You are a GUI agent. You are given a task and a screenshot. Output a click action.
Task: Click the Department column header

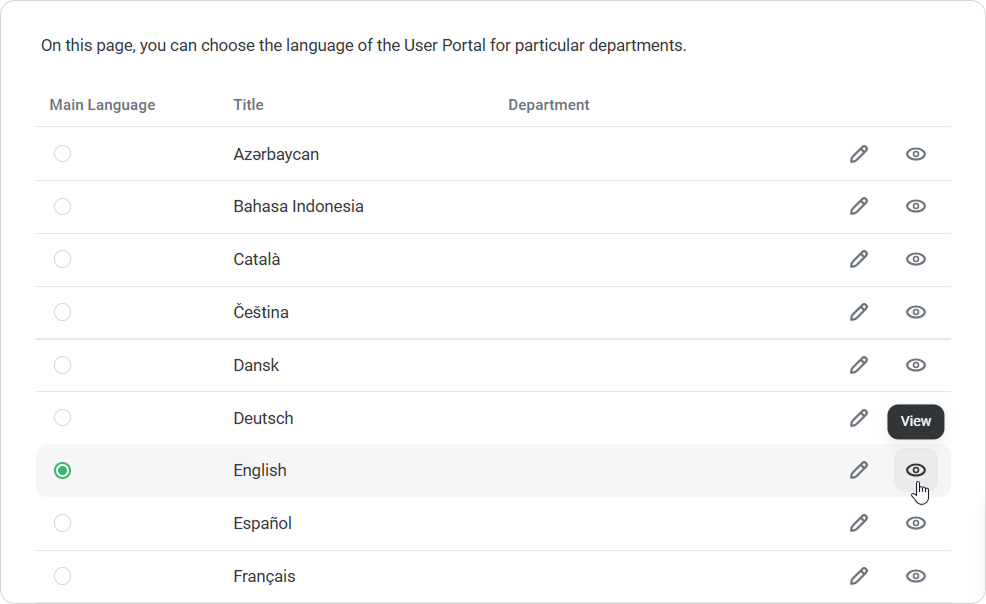(x=548, y=105)
